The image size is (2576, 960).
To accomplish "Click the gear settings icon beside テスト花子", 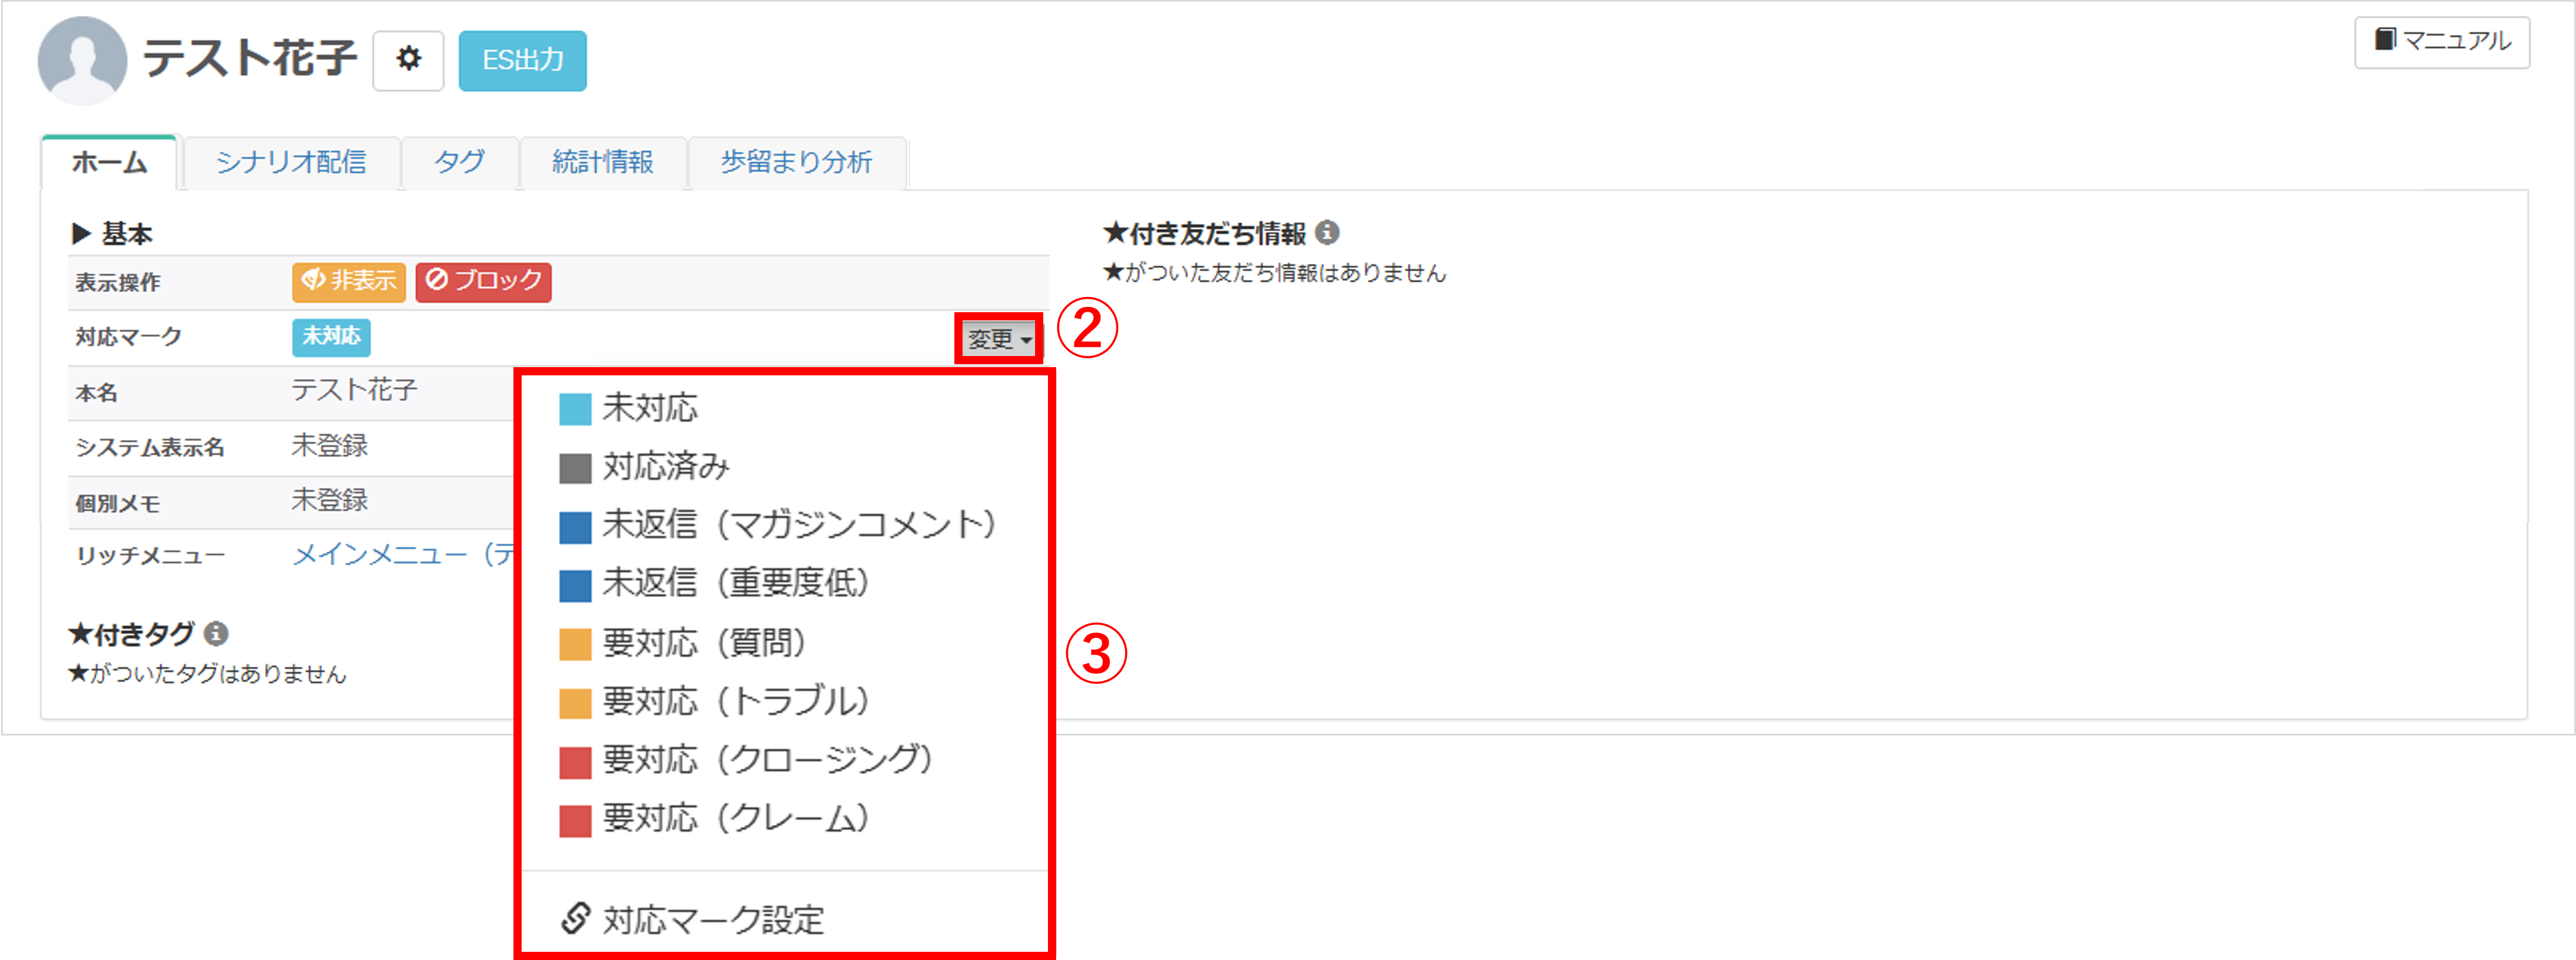I will click(408, 60).
